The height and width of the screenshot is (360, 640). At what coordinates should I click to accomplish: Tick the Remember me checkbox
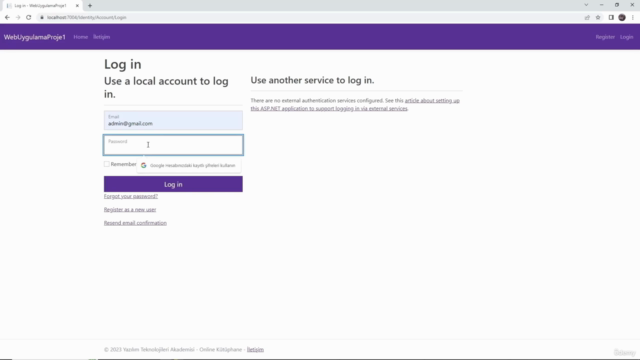point(107,164)
